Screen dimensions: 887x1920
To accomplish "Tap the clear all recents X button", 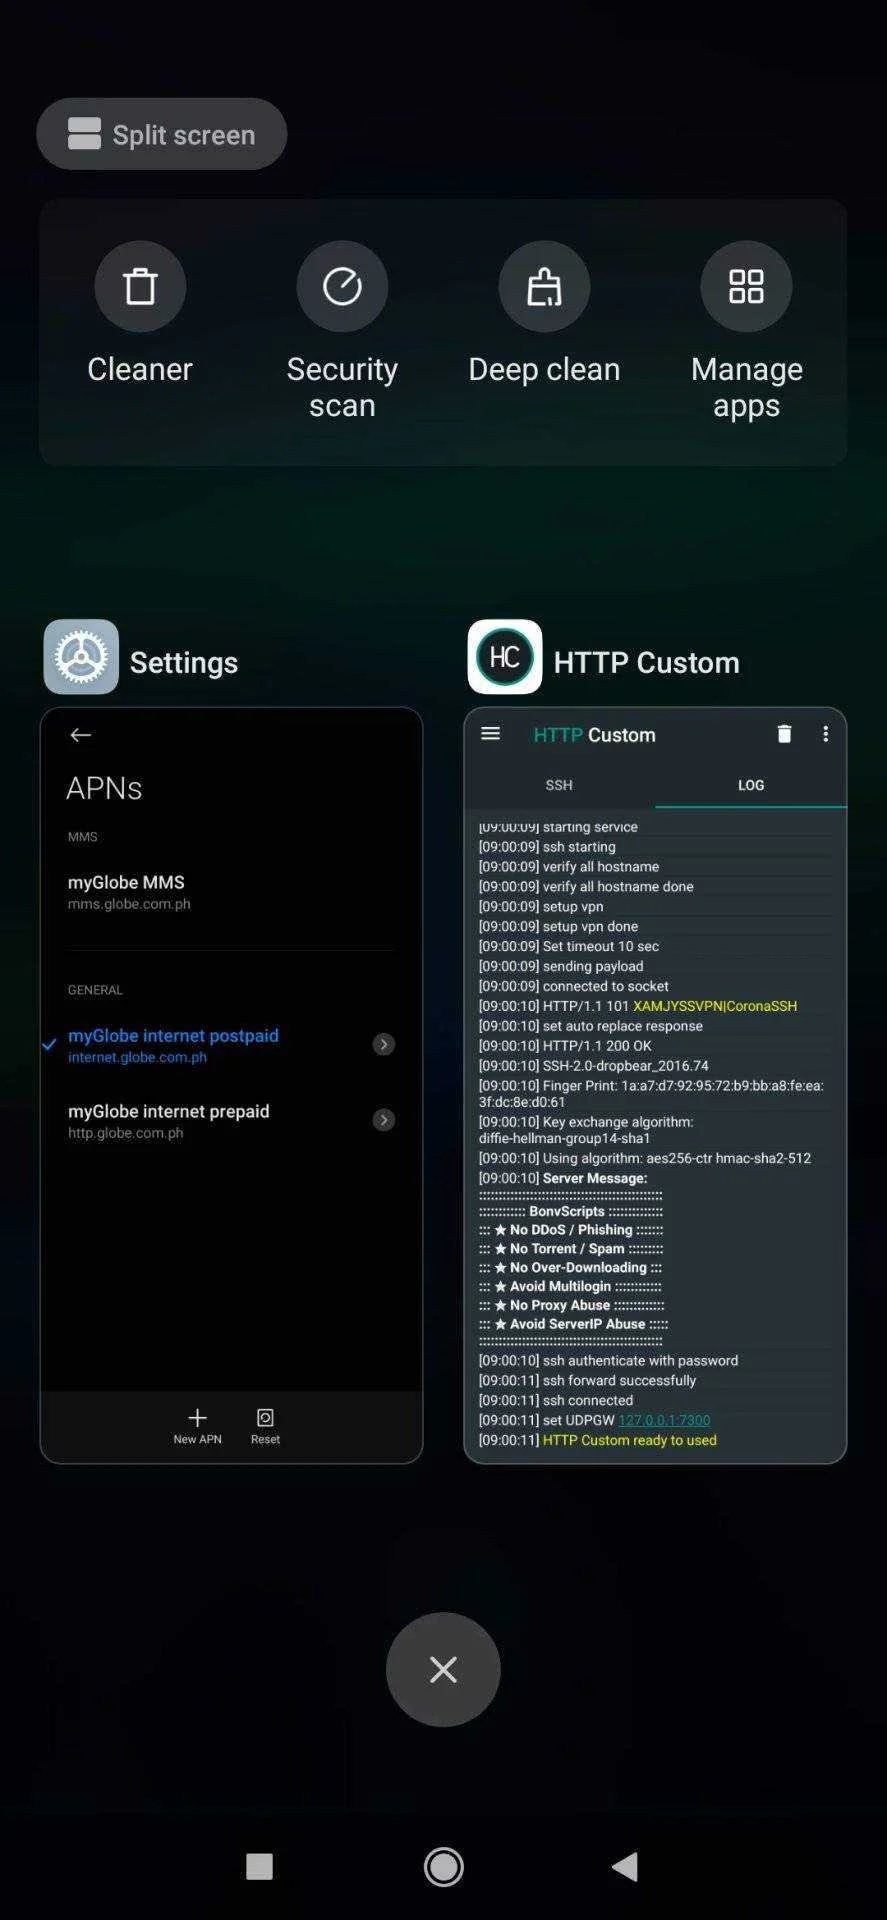I will (x=443, y=1669).
